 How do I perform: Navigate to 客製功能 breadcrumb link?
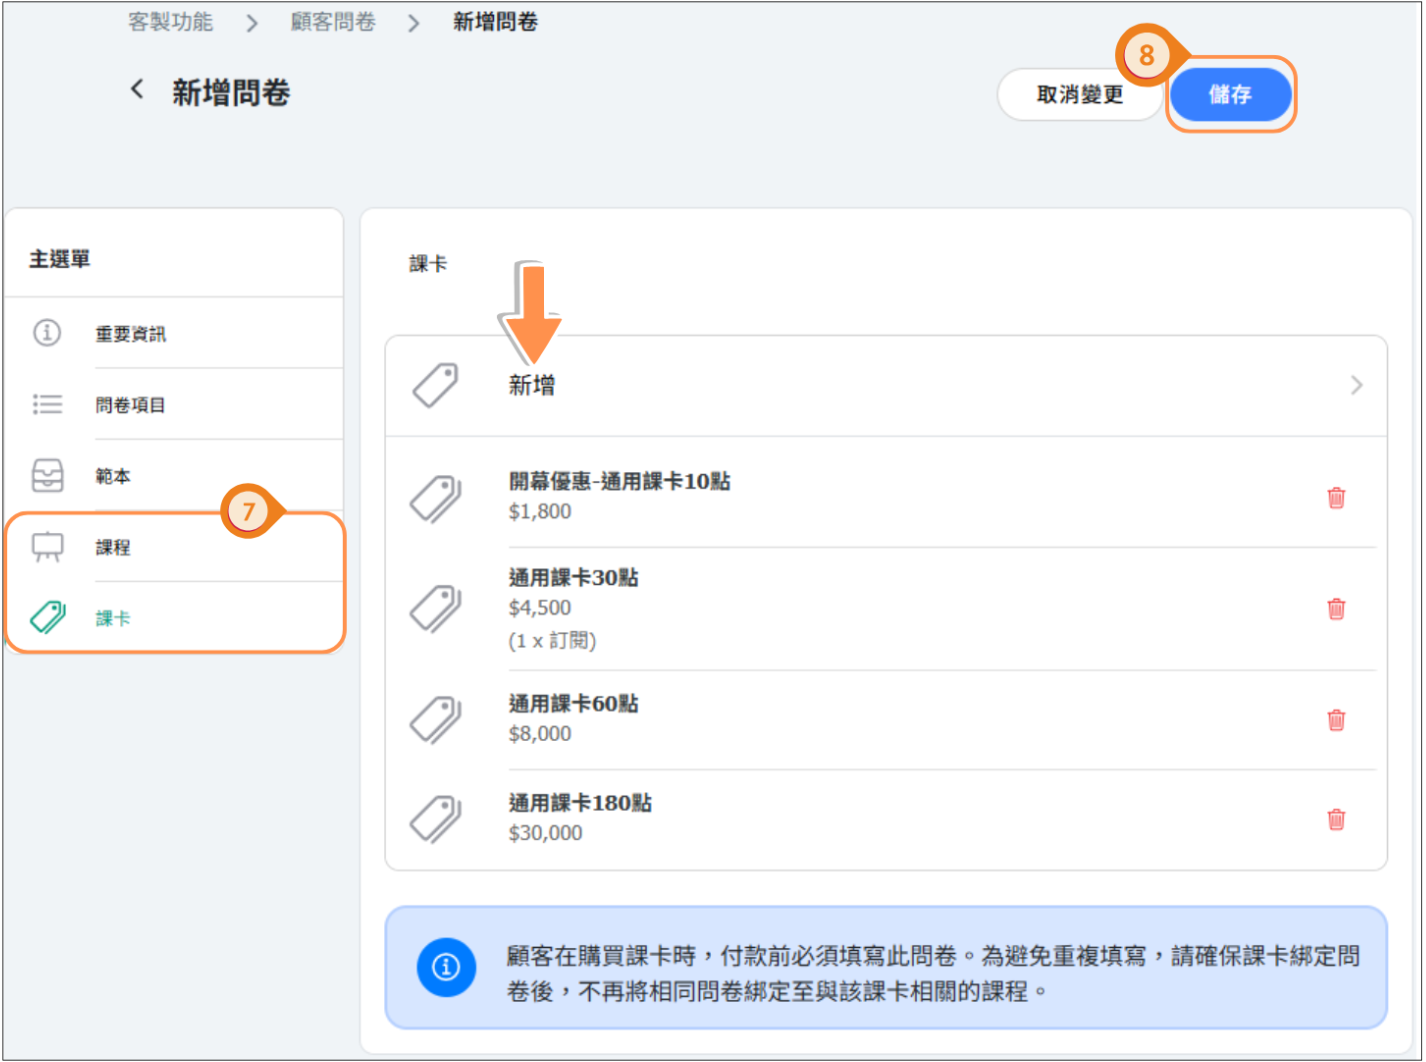pos(170,22)
